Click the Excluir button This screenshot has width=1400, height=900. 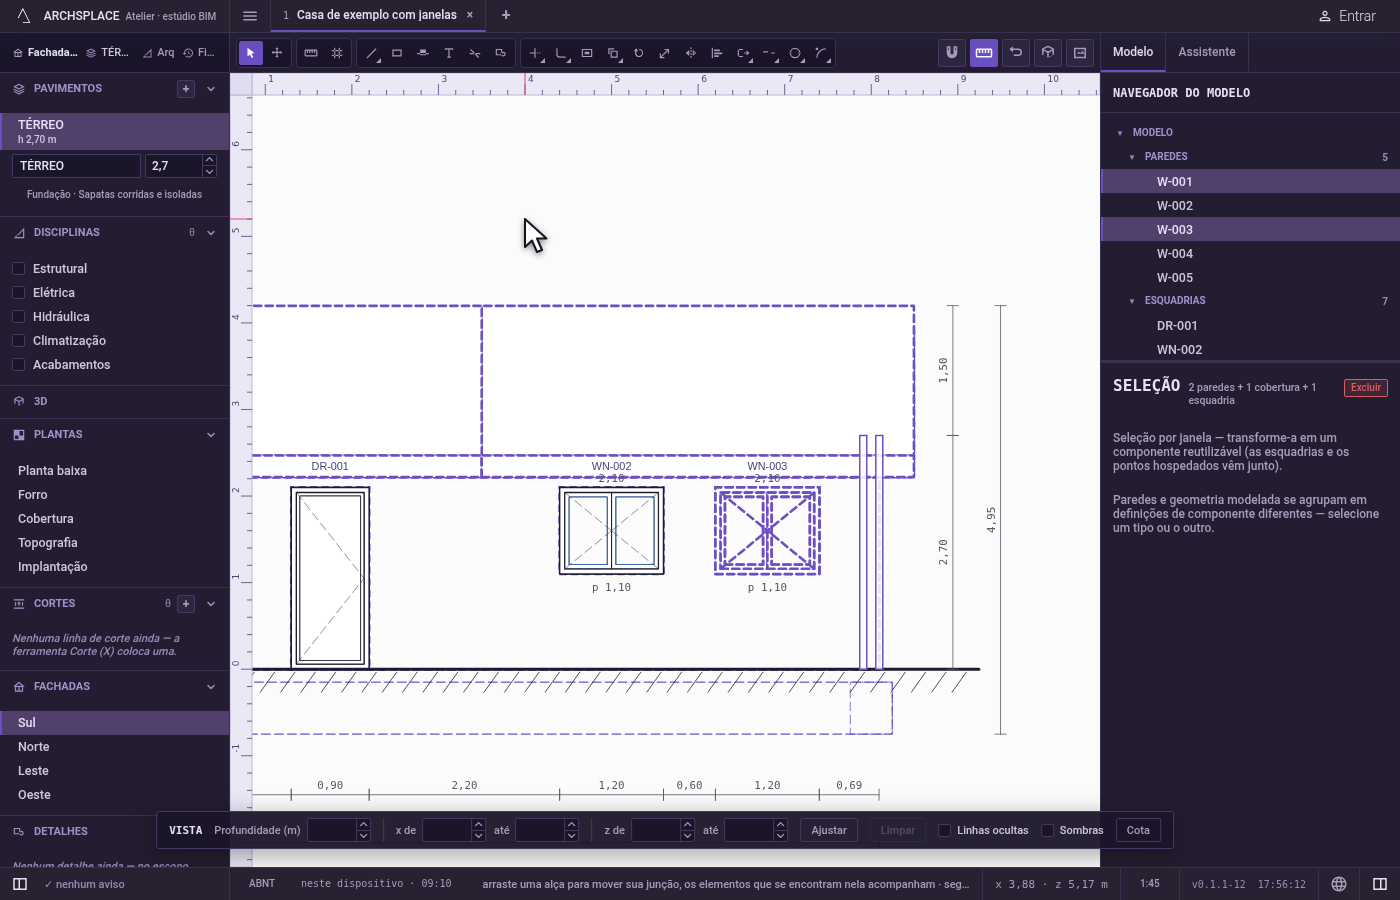pyautogui.click(x=1366, y=388)
